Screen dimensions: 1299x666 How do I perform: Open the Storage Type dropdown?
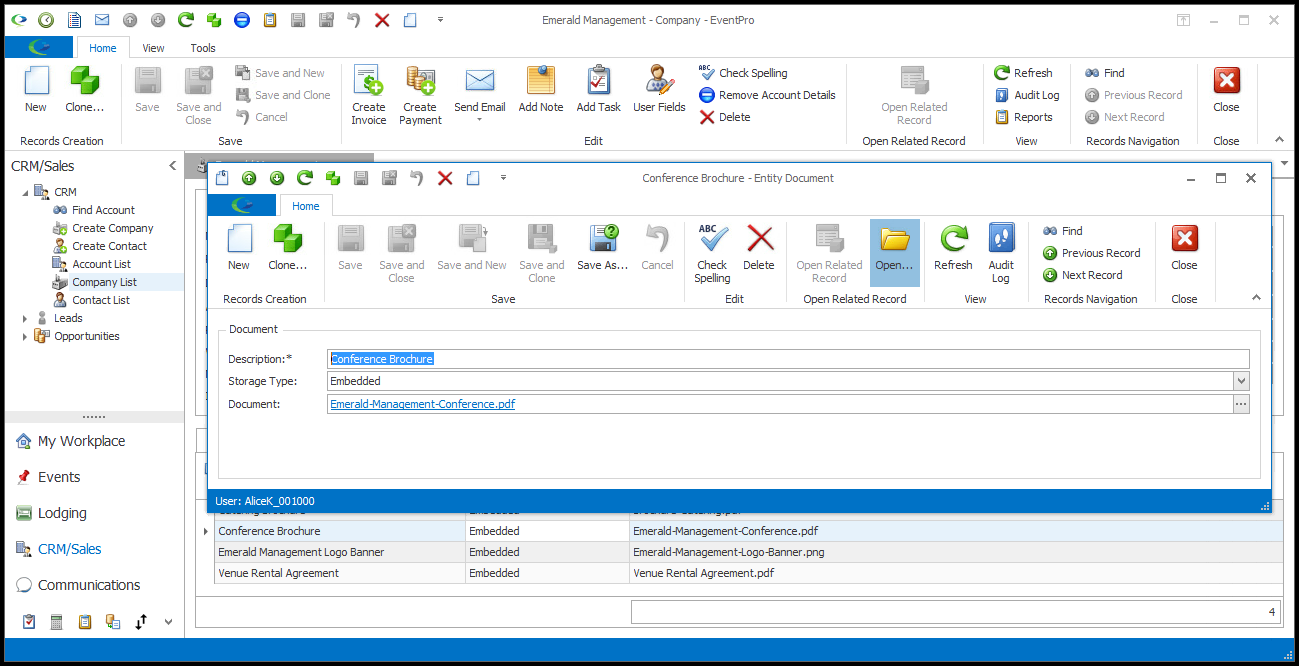click(x=1241, y=381)
